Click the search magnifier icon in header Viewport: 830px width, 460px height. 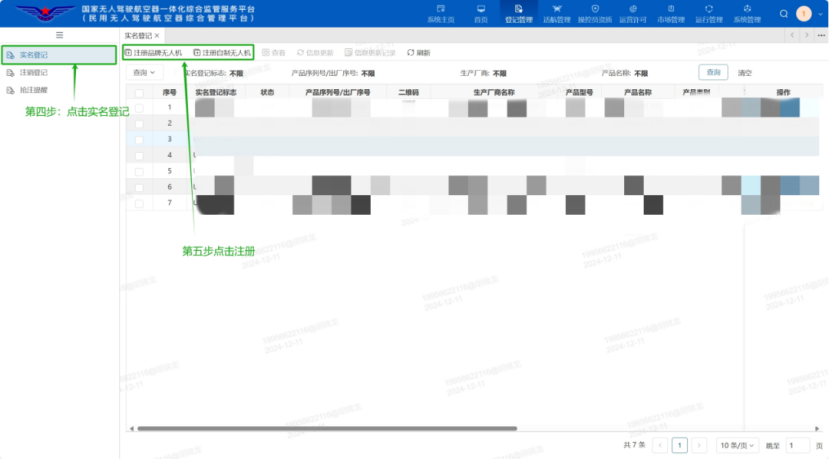(783, 14)
